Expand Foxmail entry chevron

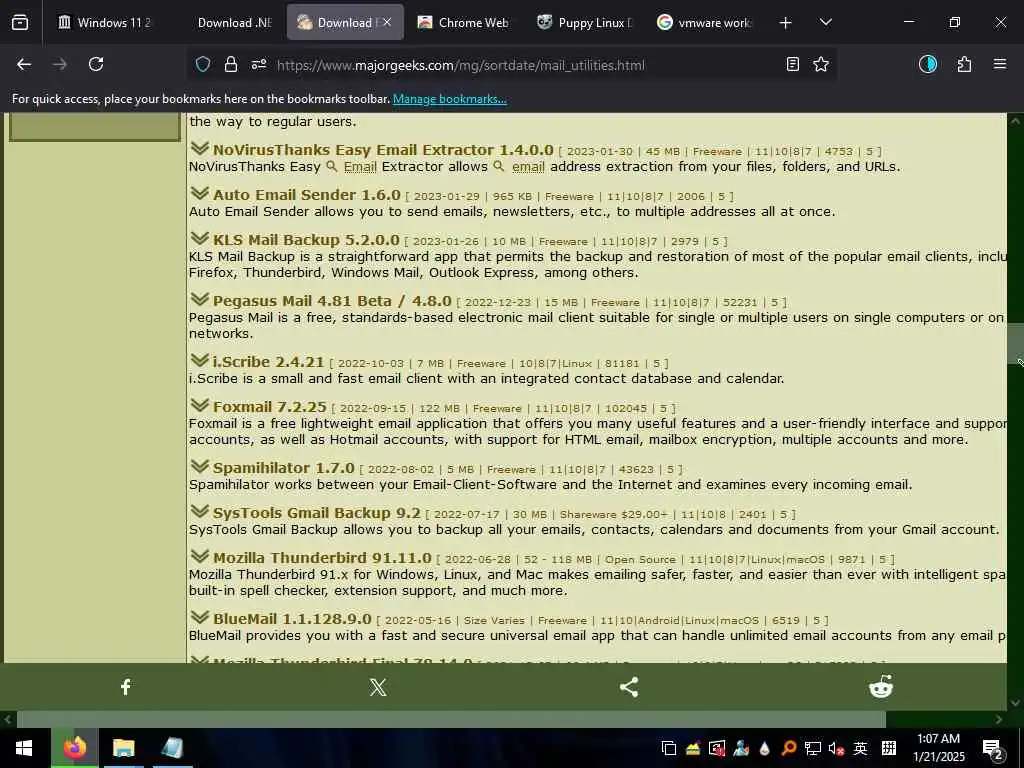point(199,405)
